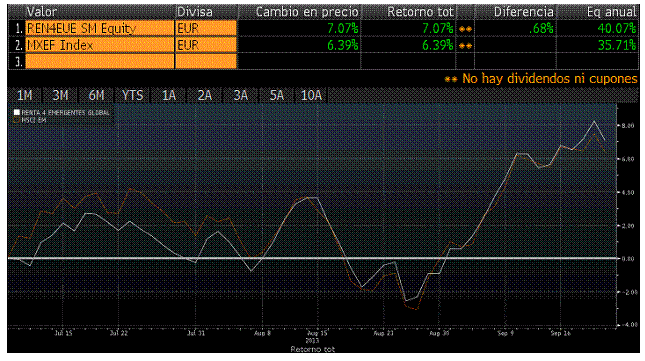Select the 3A period tab
This screenshot has width=645, height=361.
pos(240,95)
